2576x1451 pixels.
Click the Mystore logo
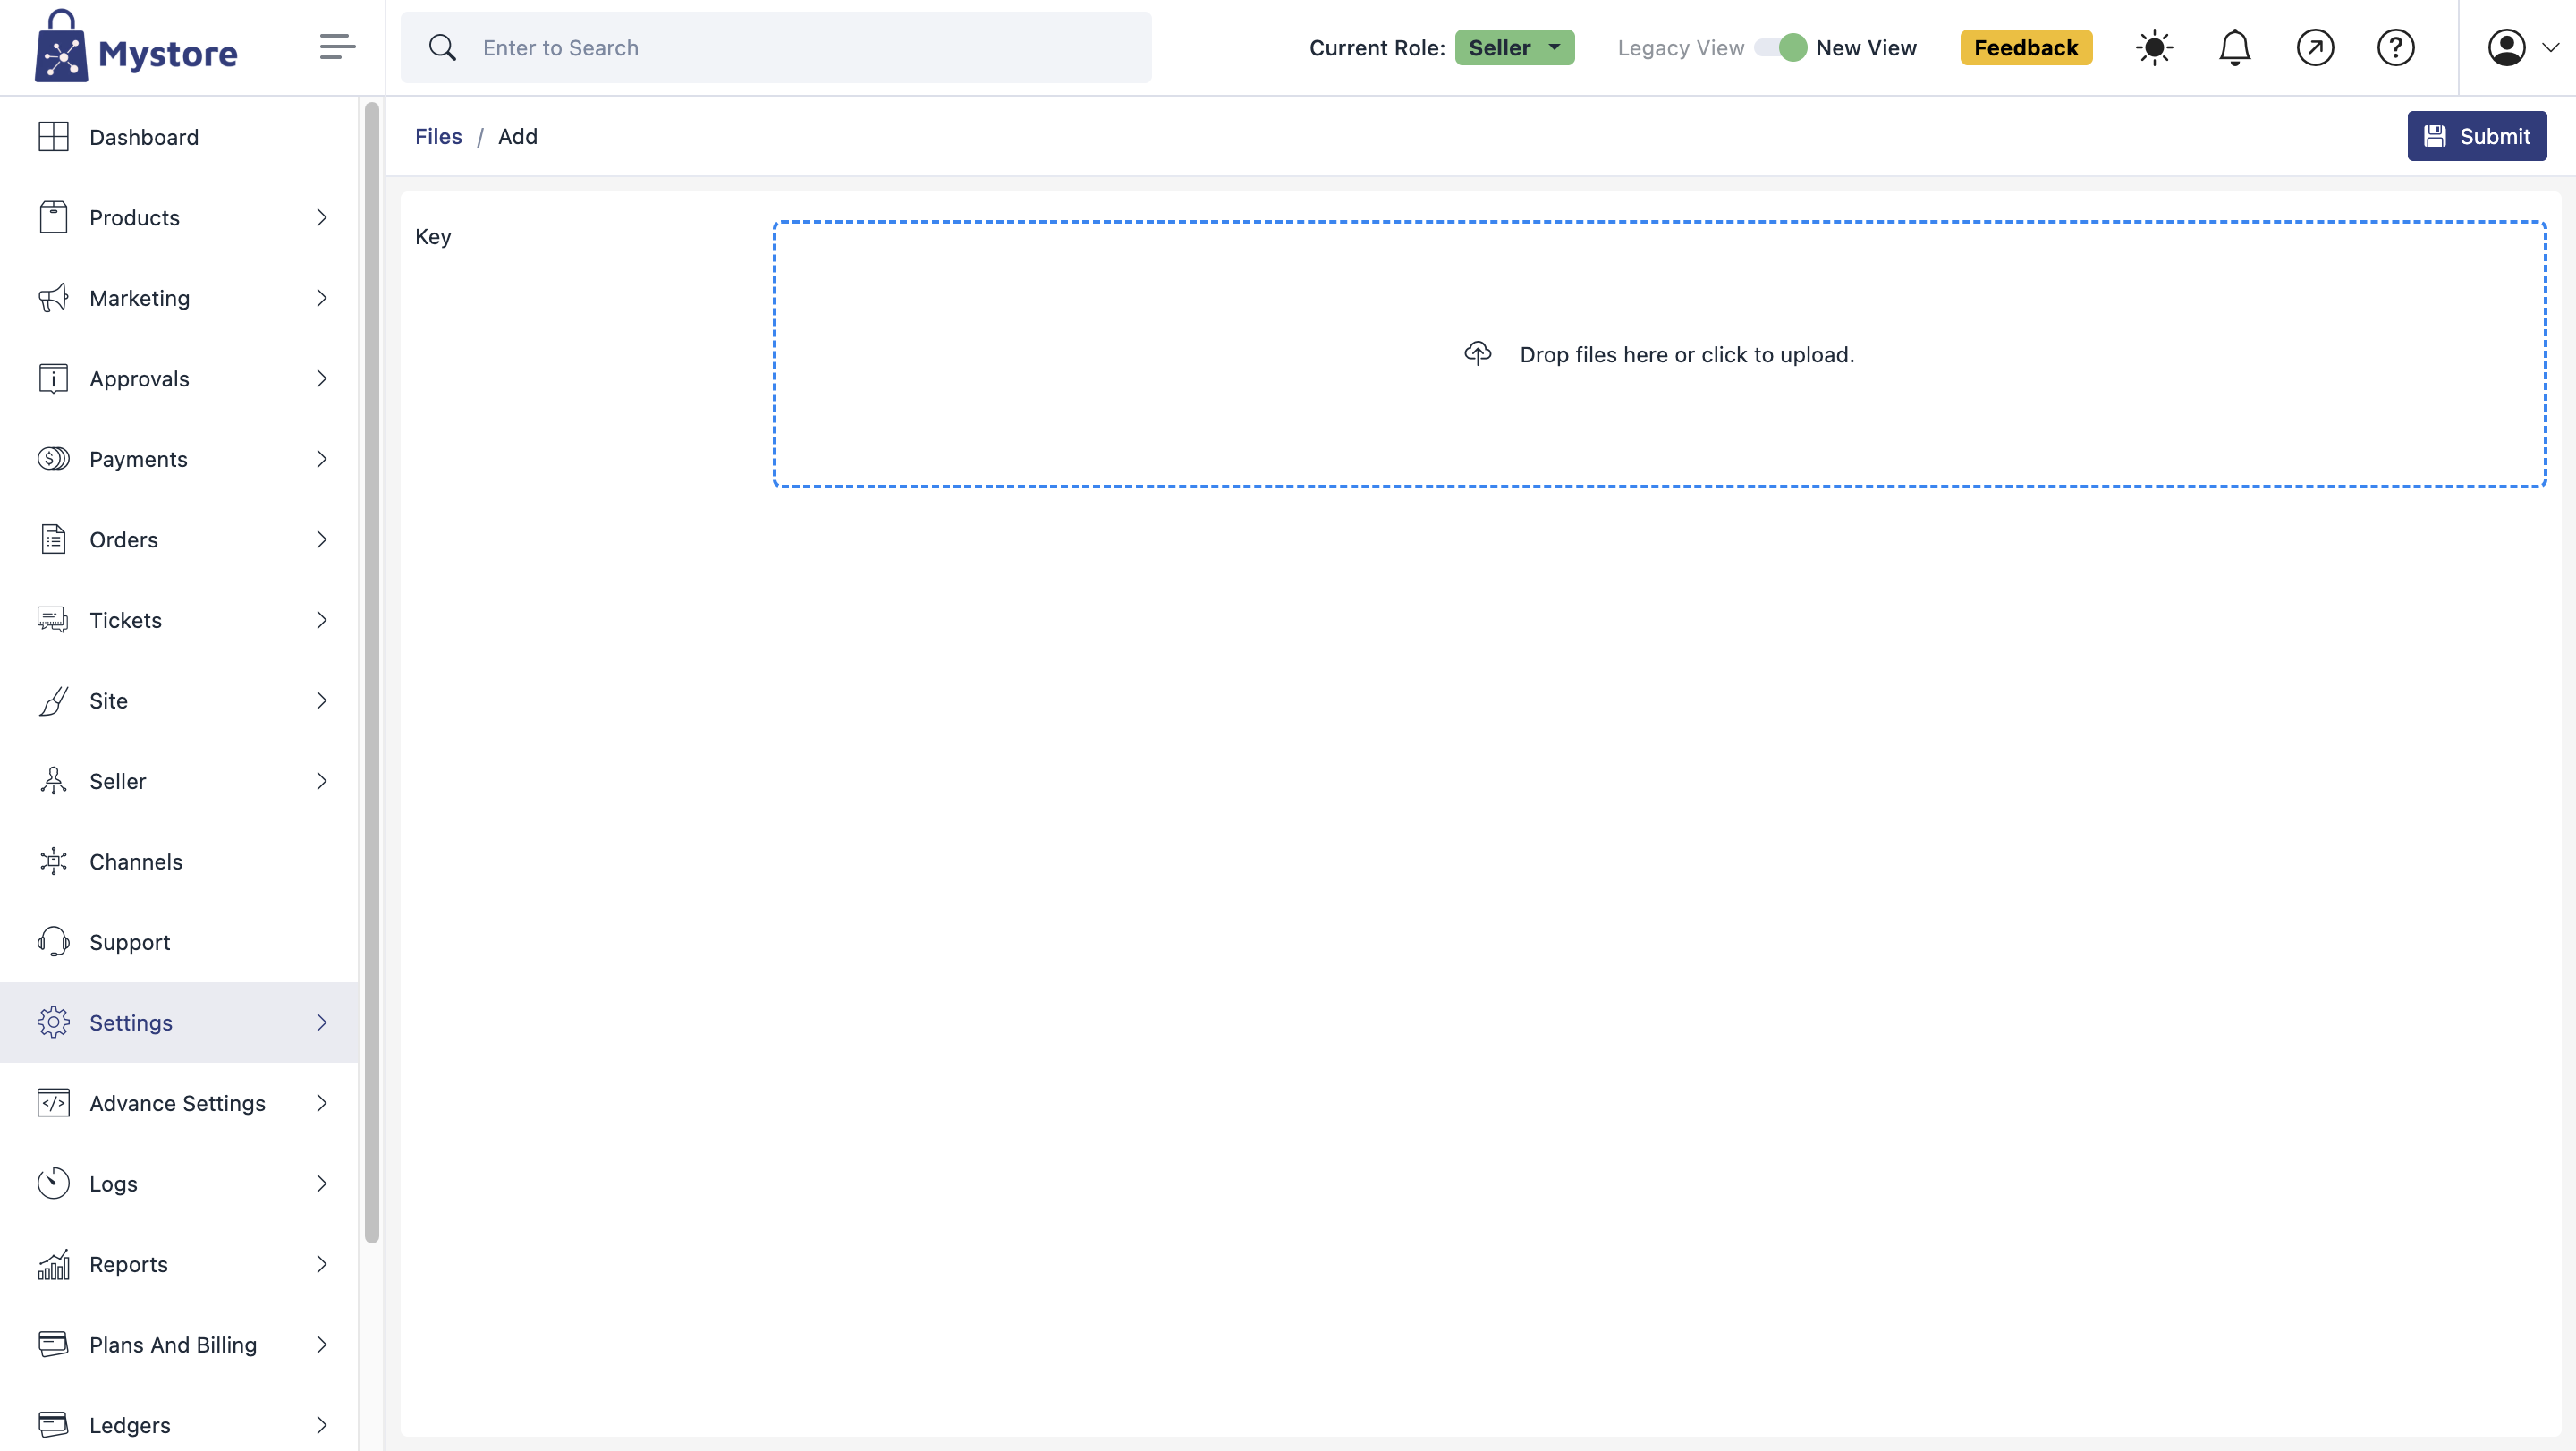(136, 47)
